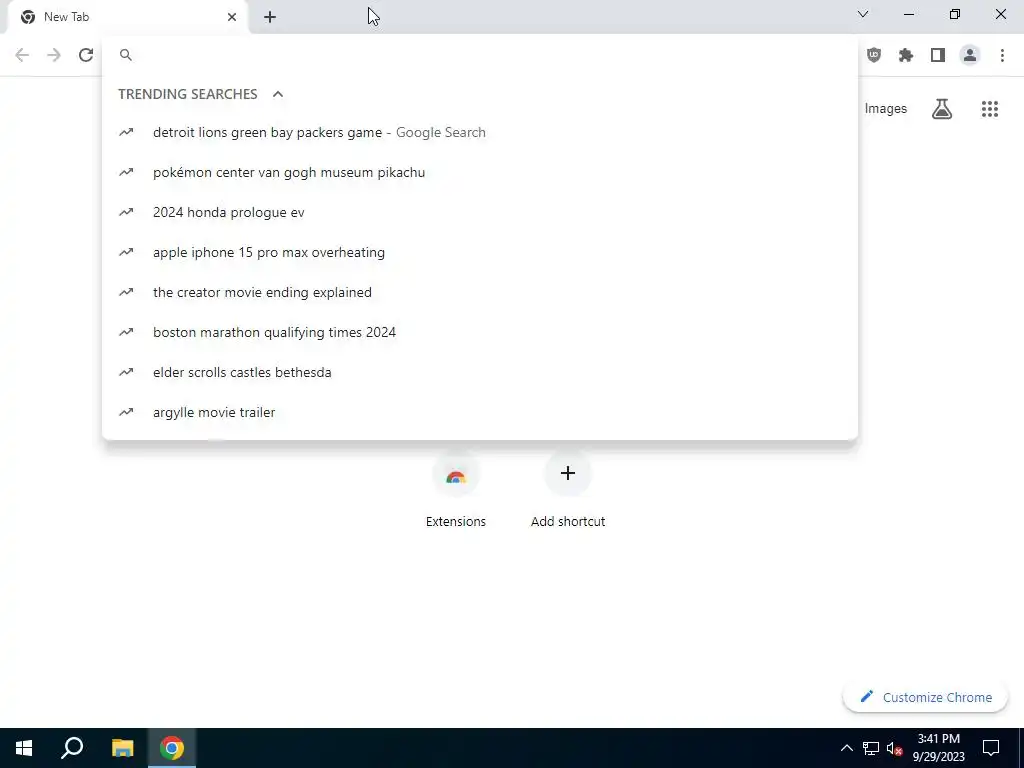Open a new tab with plus button
This screenshot has height=768, width=1024.
tap(270, 17)
